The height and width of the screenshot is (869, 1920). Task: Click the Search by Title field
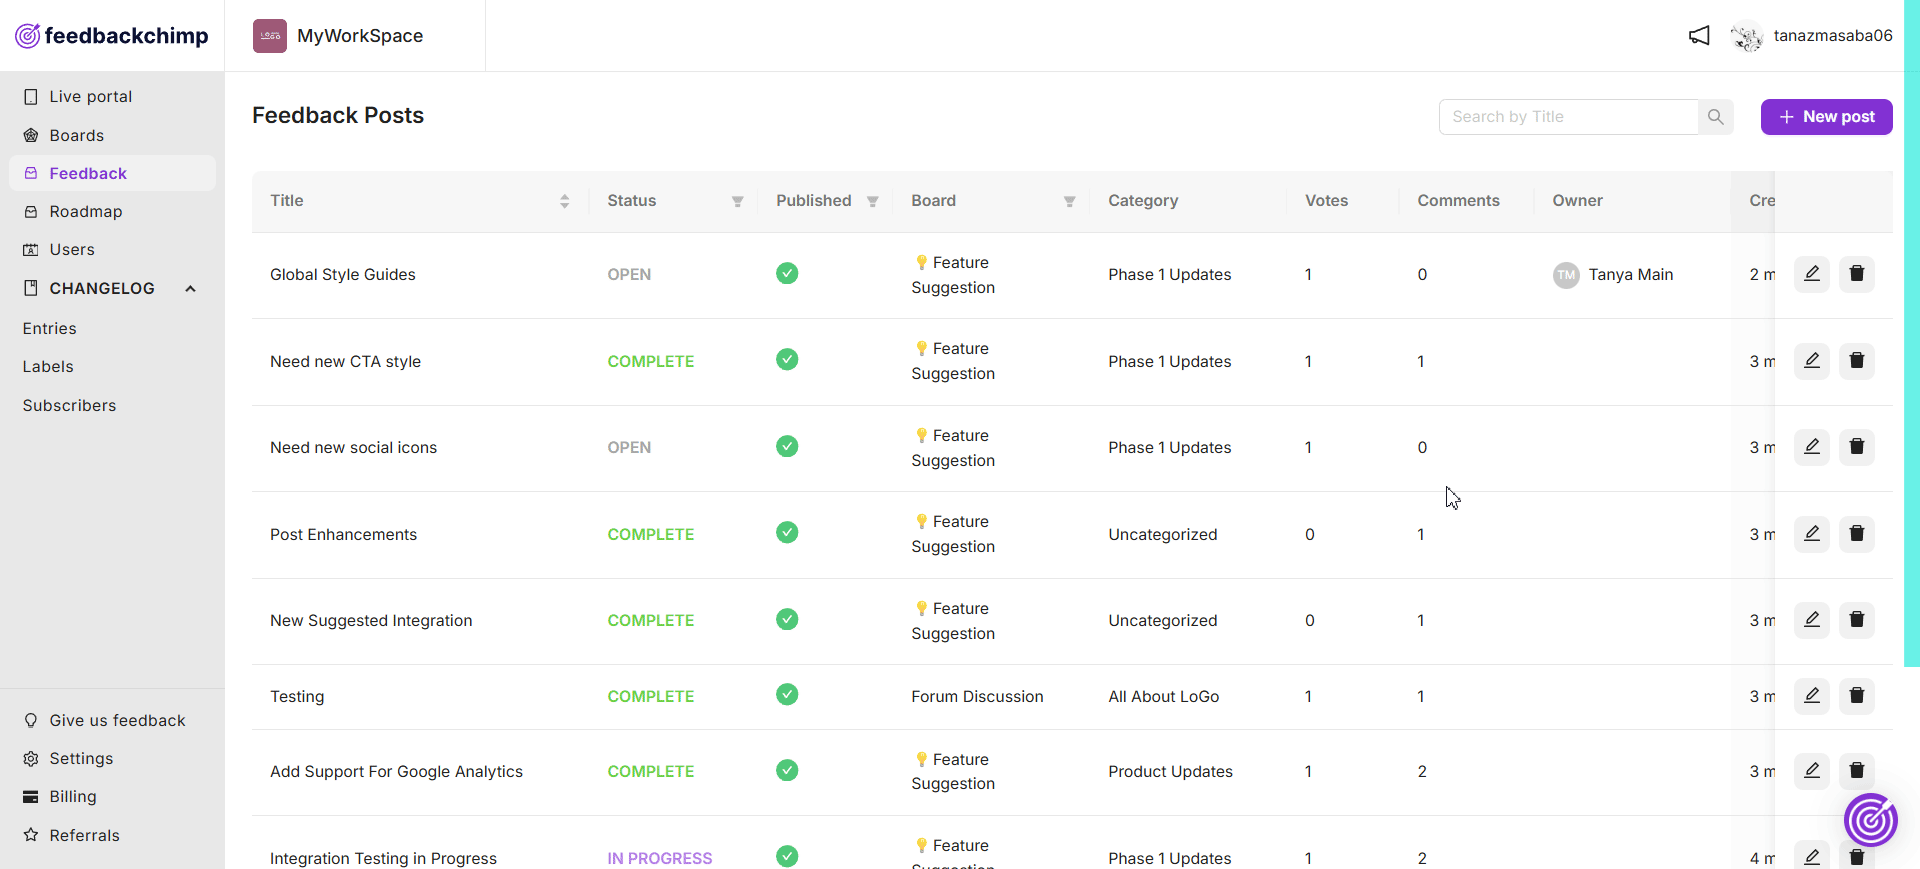(x=1568, y=117)
